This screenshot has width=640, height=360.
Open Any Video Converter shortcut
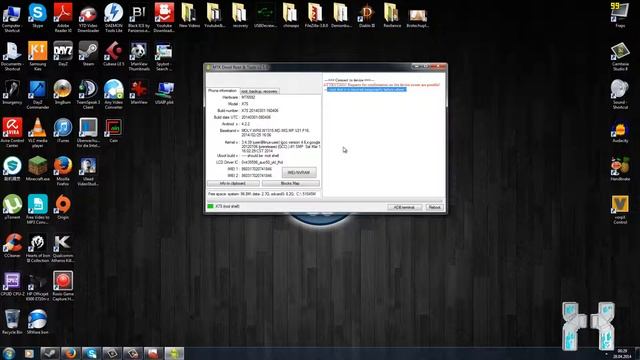(x=113, y=94)
